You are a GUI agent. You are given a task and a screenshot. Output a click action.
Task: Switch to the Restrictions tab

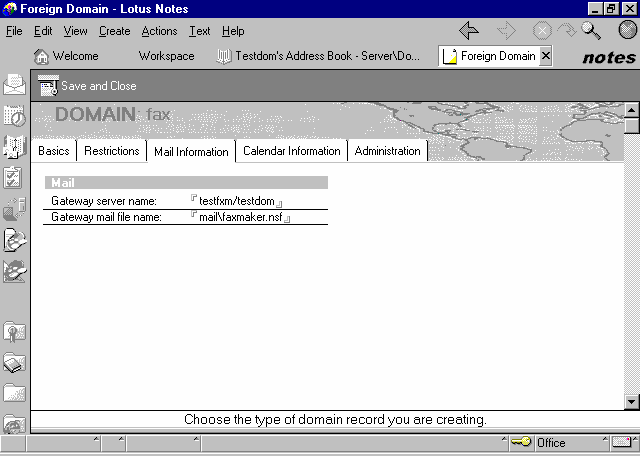tap(112, 151)
